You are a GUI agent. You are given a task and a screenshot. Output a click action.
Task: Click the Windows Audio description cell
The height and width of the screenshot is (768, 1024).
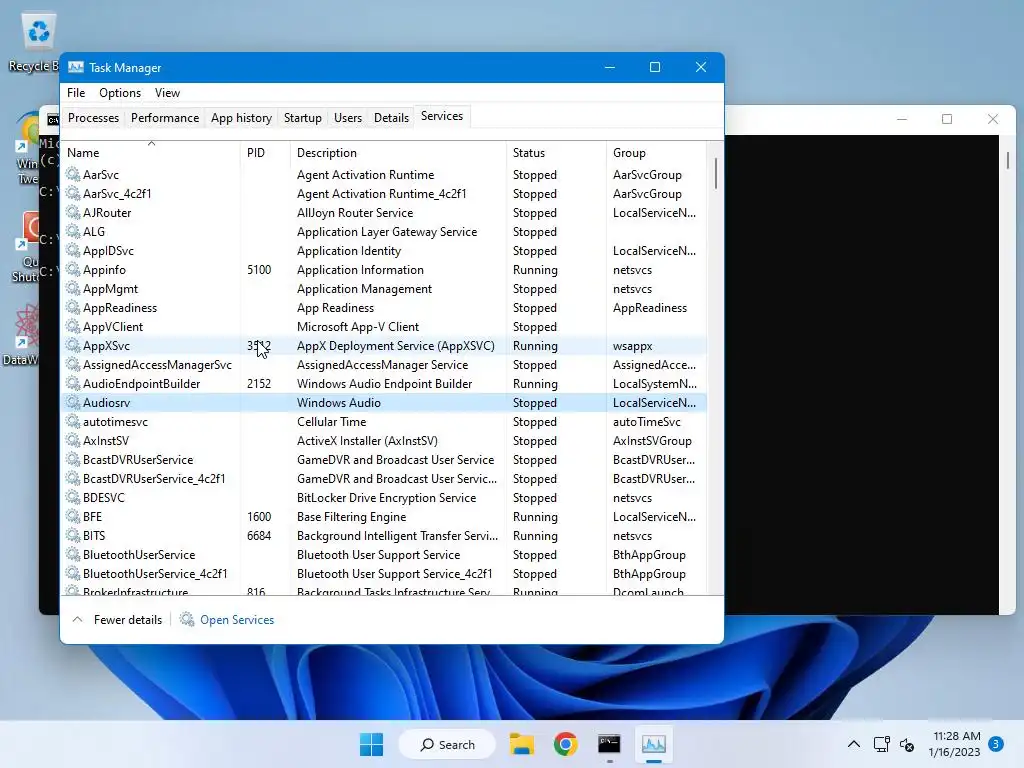tap(338, 402)
